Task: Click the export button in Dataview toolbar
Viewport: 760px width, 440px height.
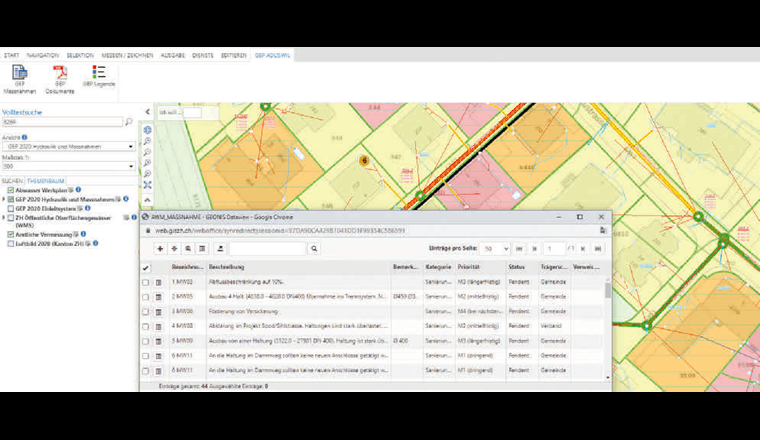Action: (220, 249)
